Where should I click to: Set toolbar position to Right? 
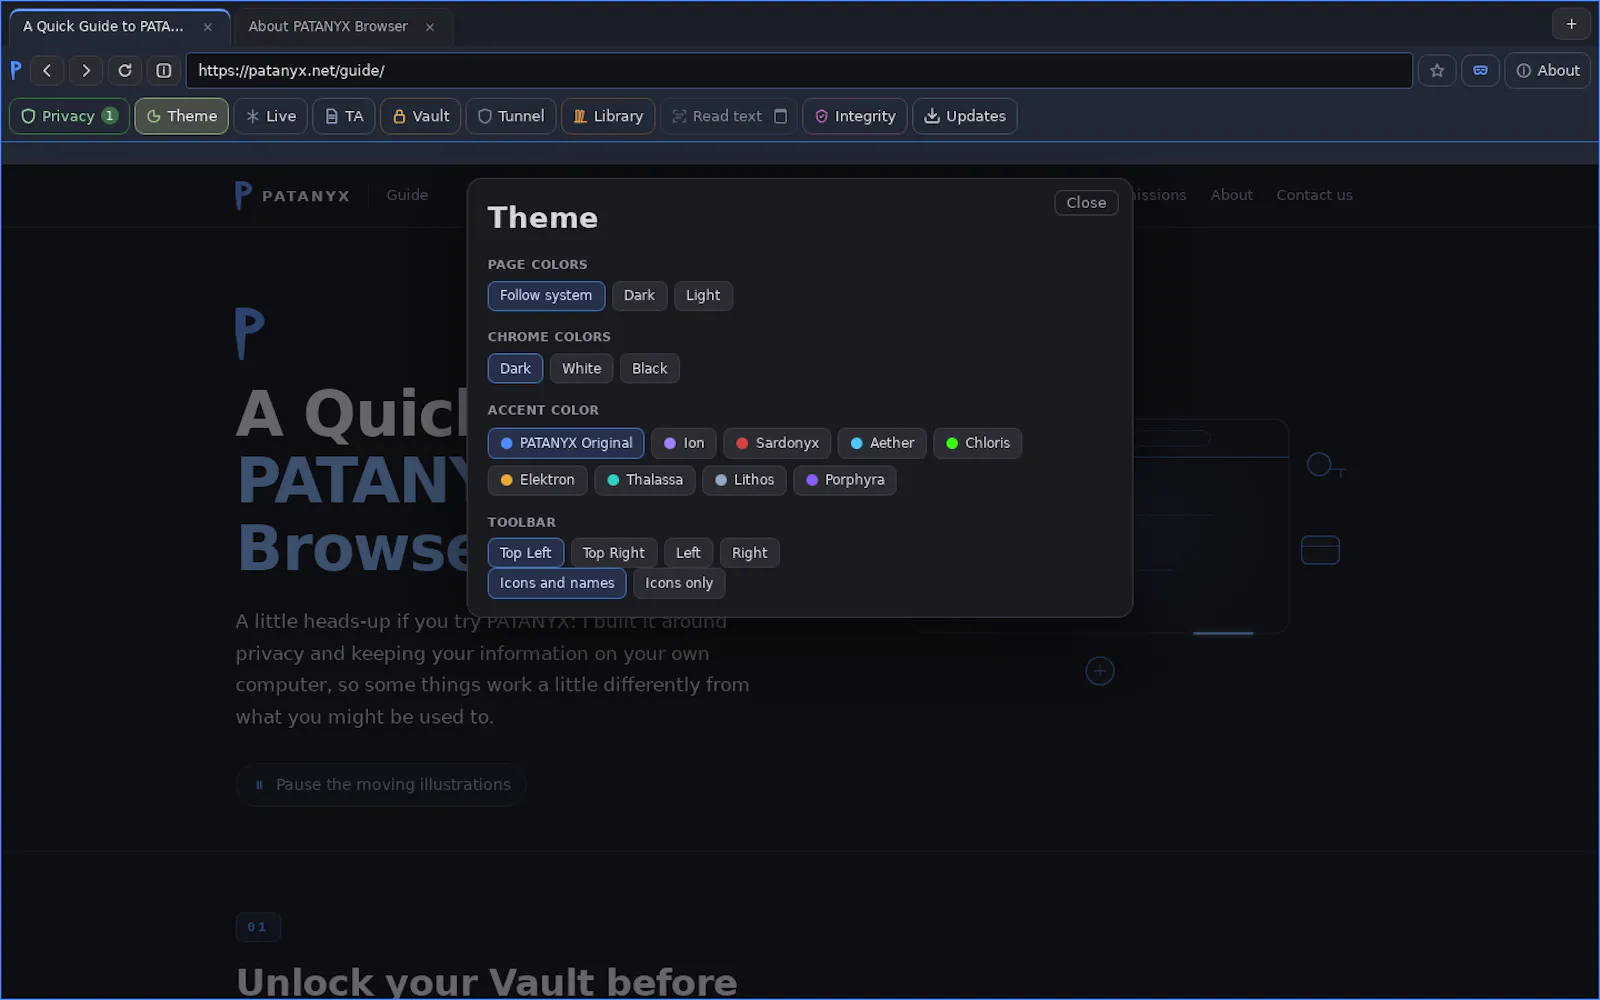coord(750,553)
